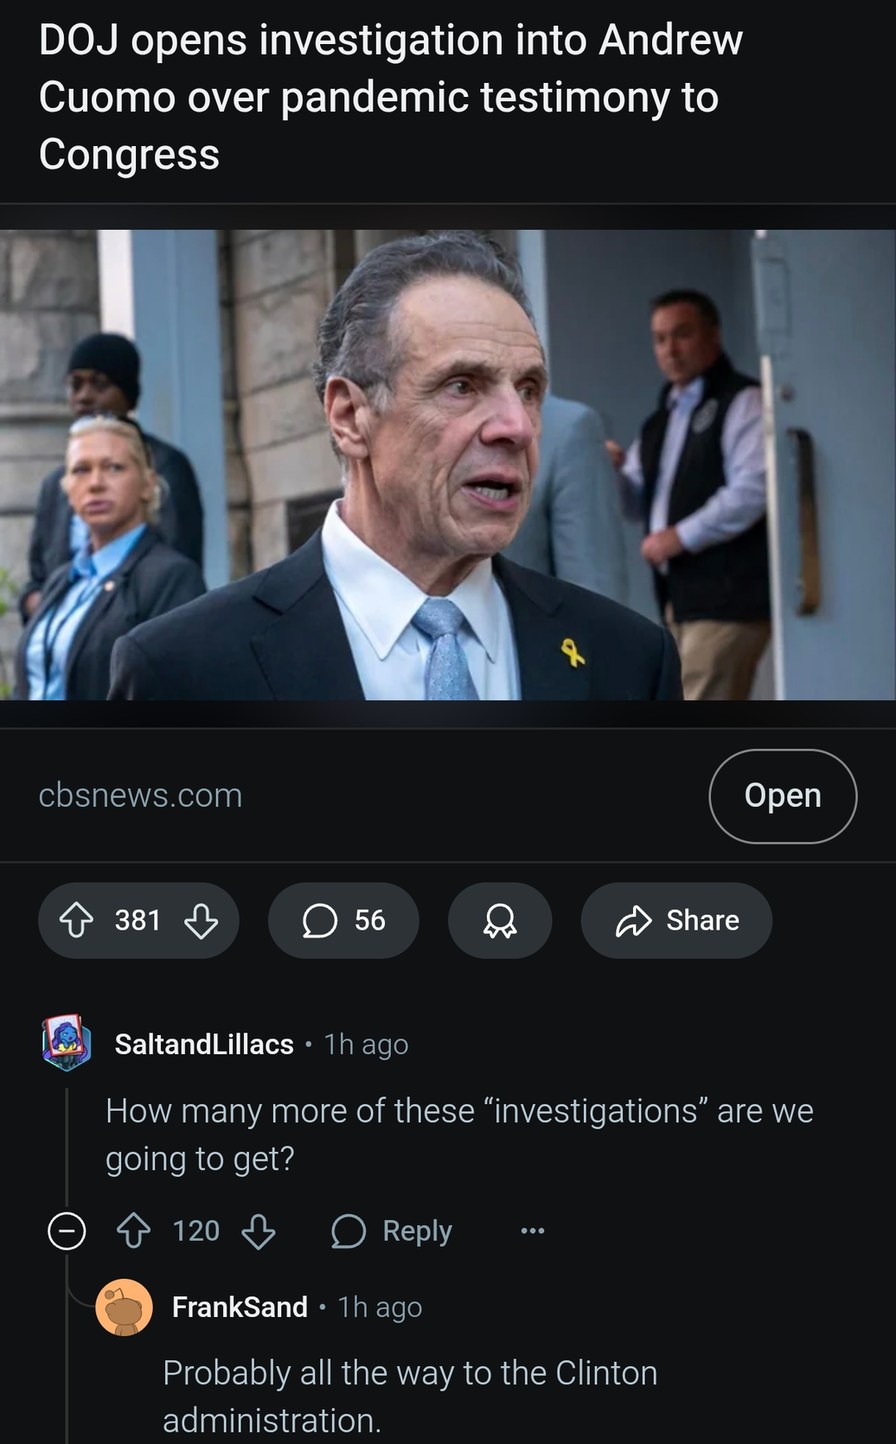The height and width of the screenshot is (1444, 896).
Task: Give the post an award
Action: [x=499, y=920]
